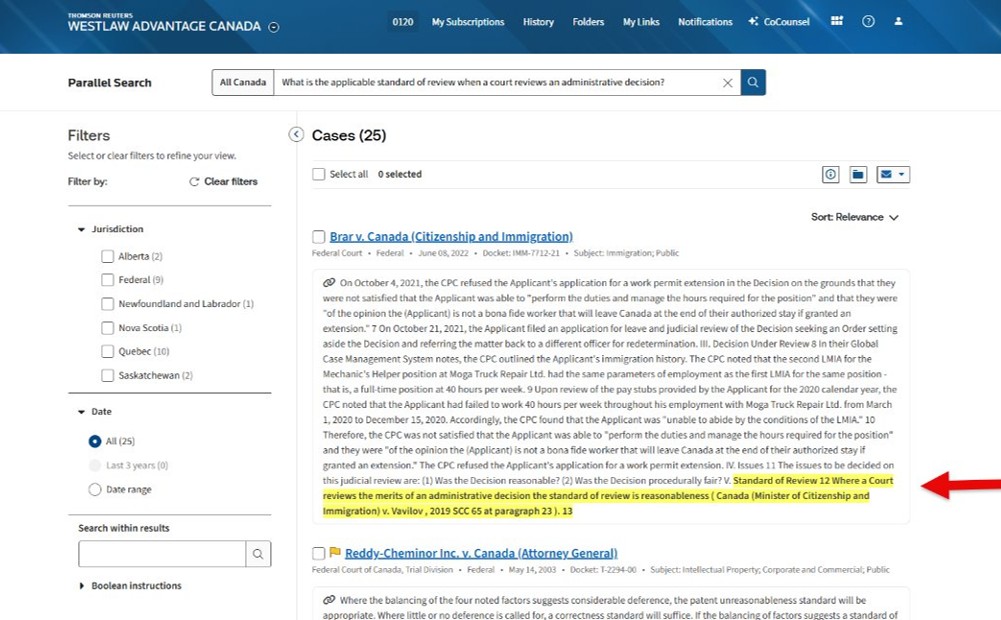Image resolution: width=1001 pixels, height=620 pixels.
Task: Submit the search within results magnifier
Action: [x=258, y=554]
